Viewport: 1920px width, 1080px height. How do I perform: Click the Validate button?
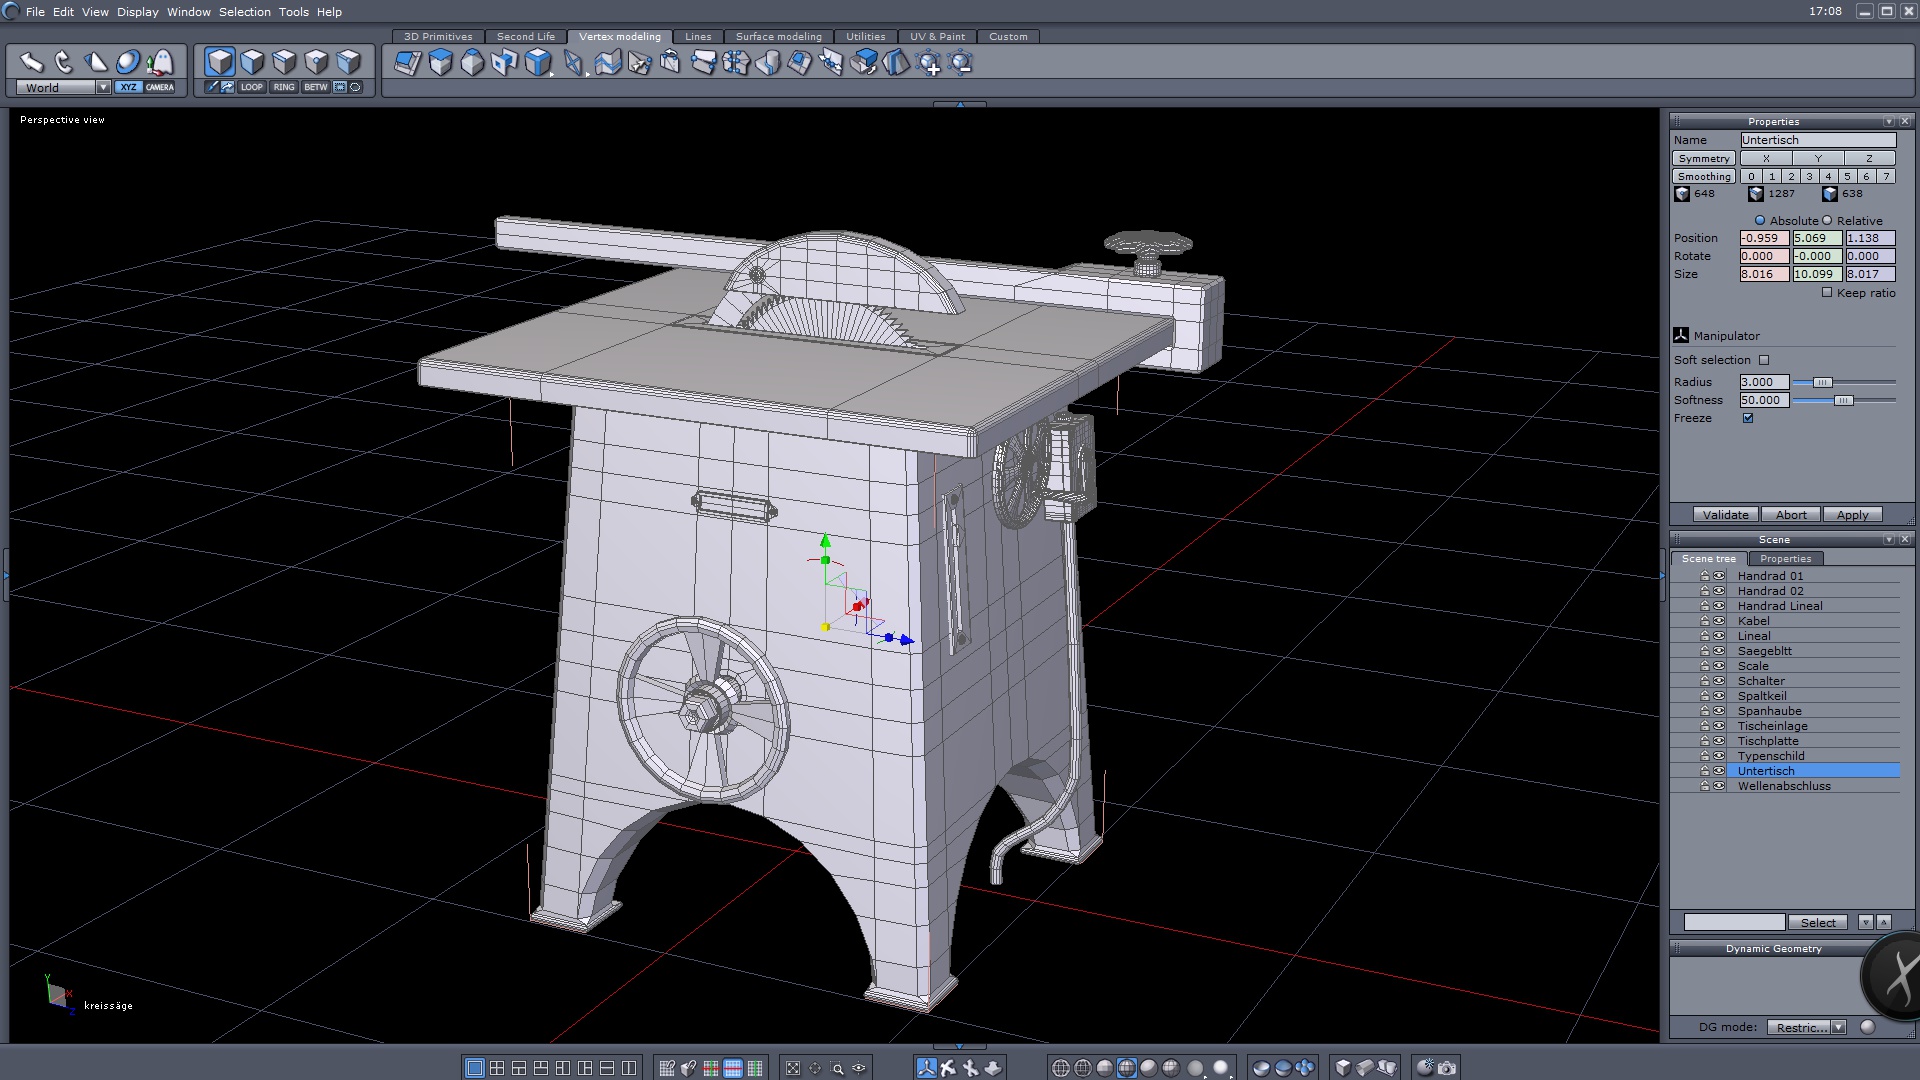pyautogui.click(x=1725, y=515)
